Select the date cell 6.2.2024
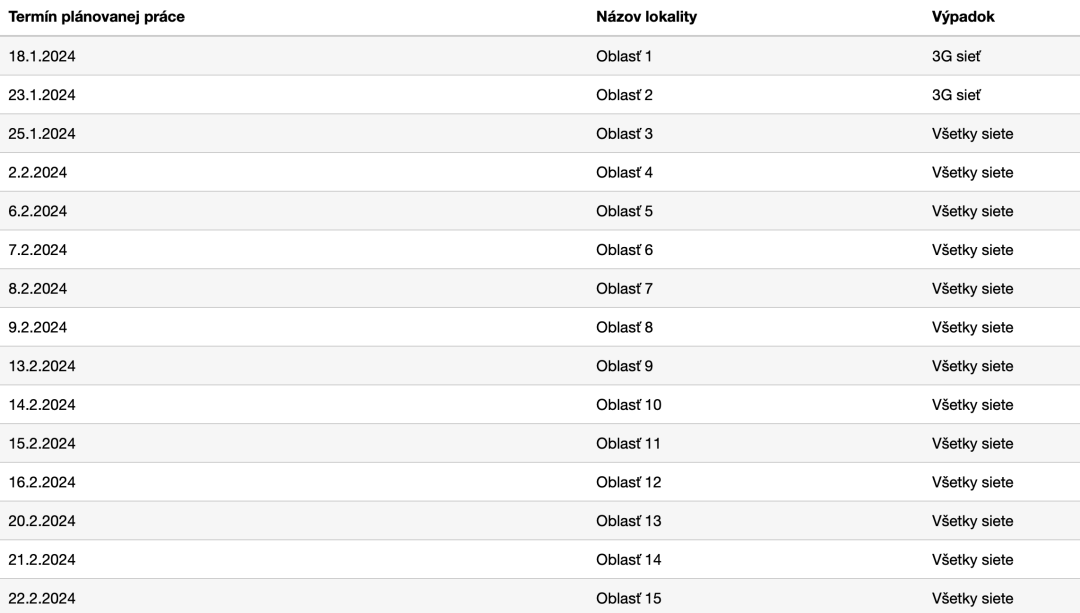This screenshot has height=613, width=1080. [x=38, y=211]
